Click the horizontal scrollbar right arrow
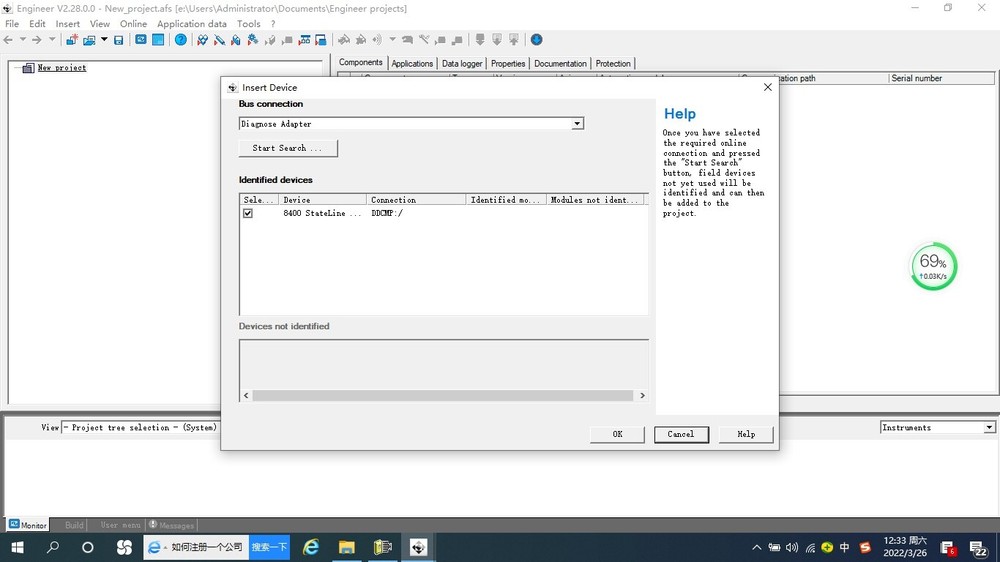 coord(642,396)
